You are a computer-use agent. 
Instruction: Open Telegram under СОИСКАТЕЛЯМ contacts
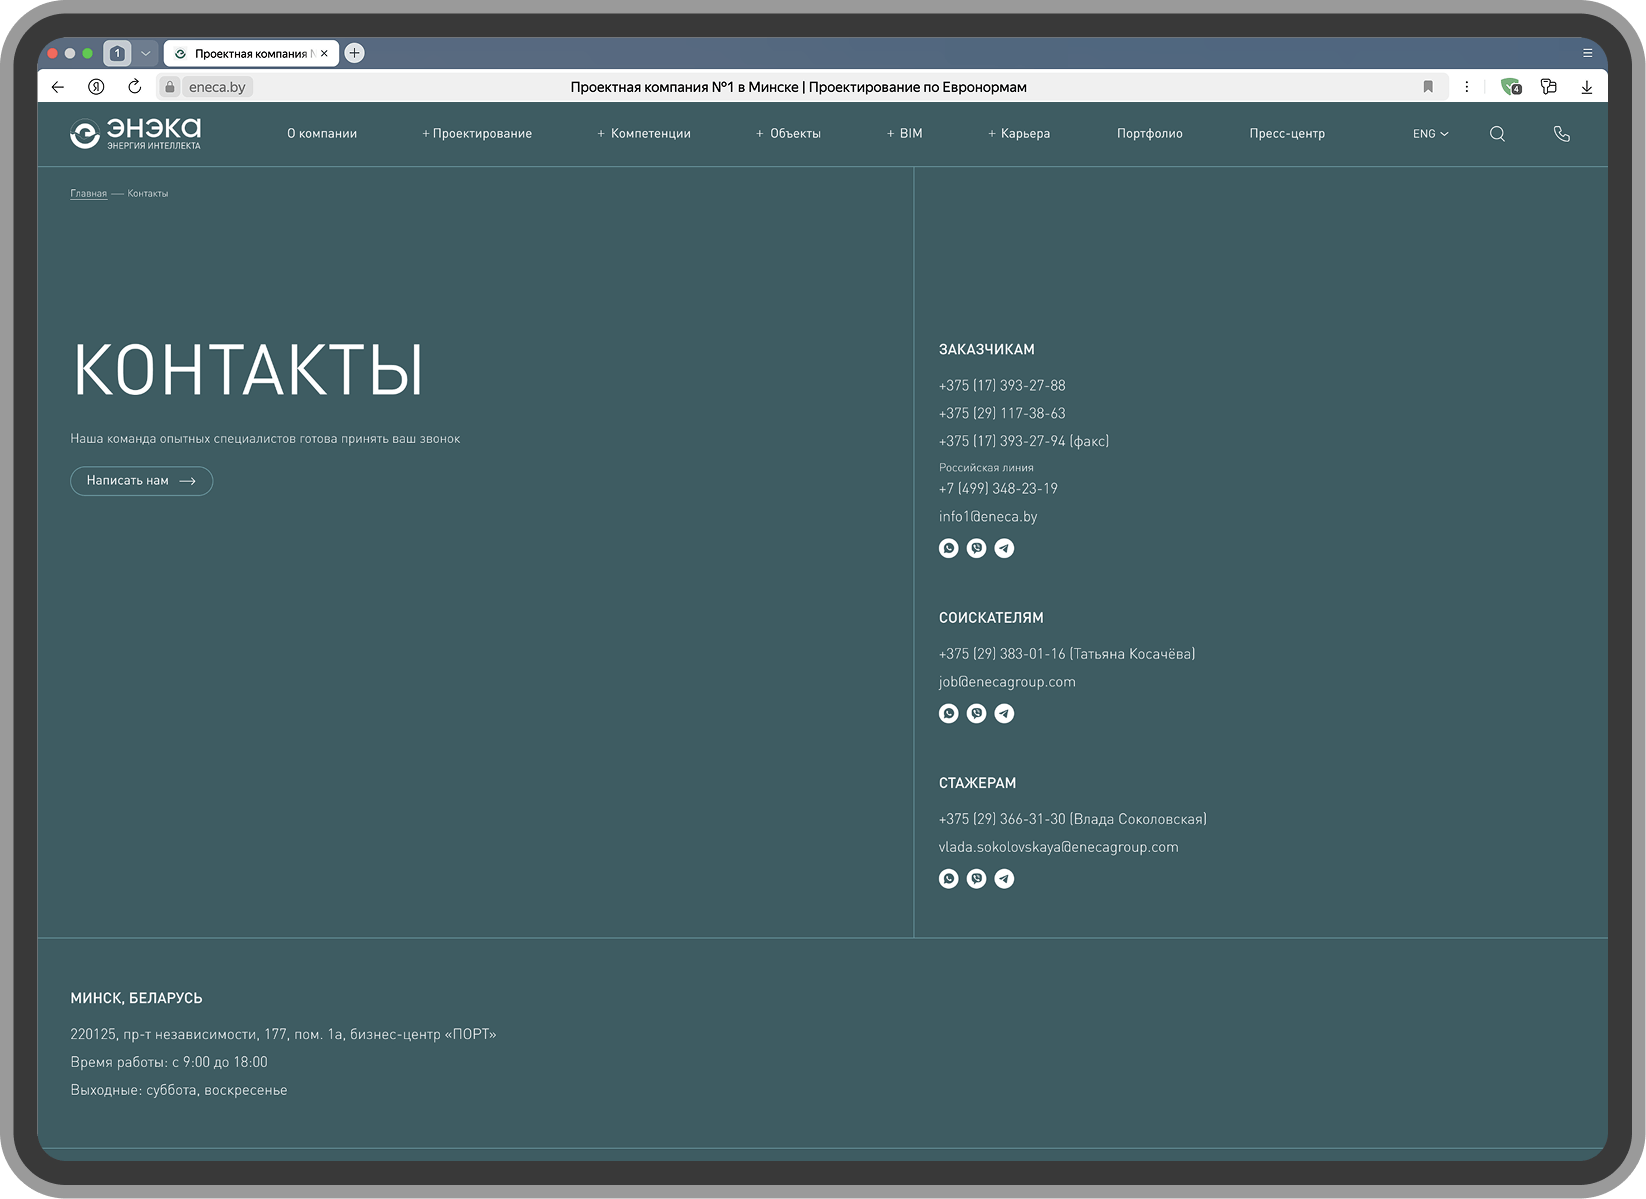[1005, 713]
